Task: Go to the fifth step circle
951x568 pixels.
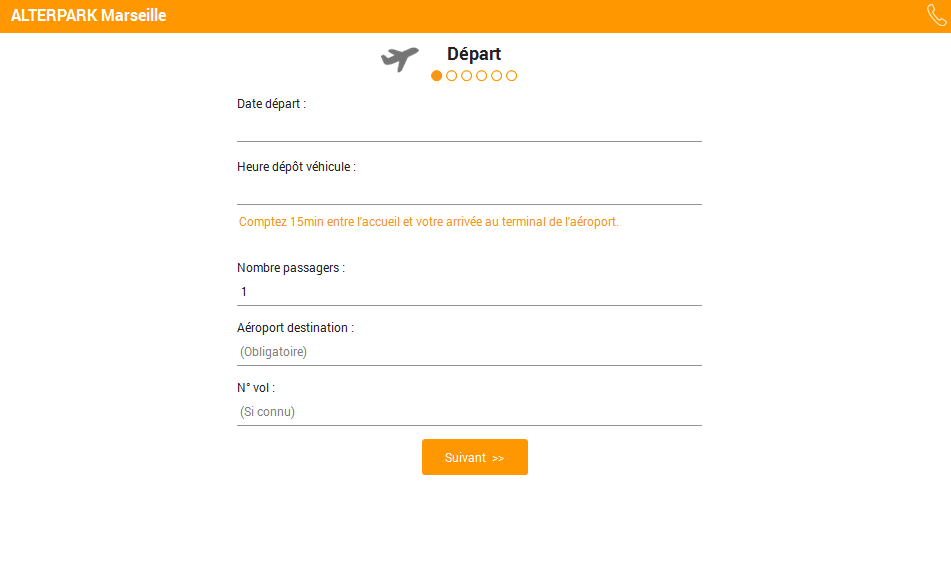Action: [497, 76]
